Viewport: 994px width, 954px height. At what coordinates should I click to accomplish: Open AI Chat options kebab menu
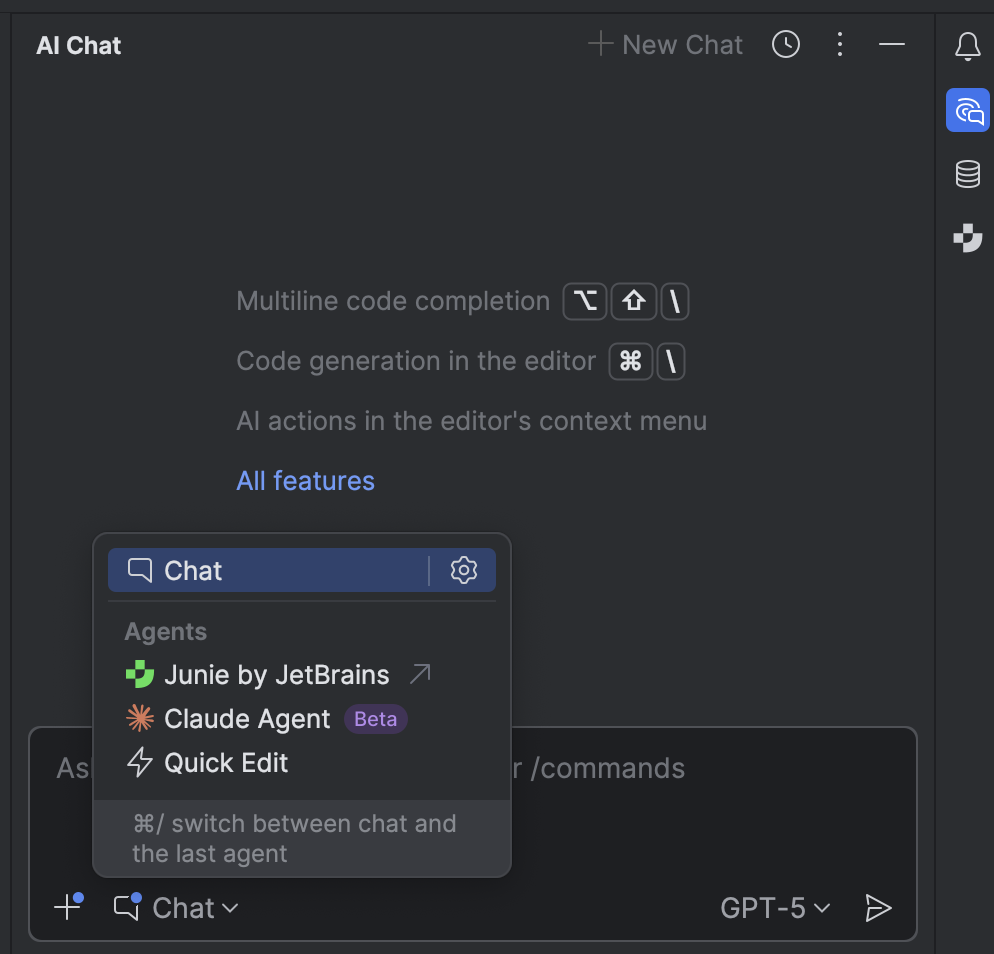coord(840,45)
